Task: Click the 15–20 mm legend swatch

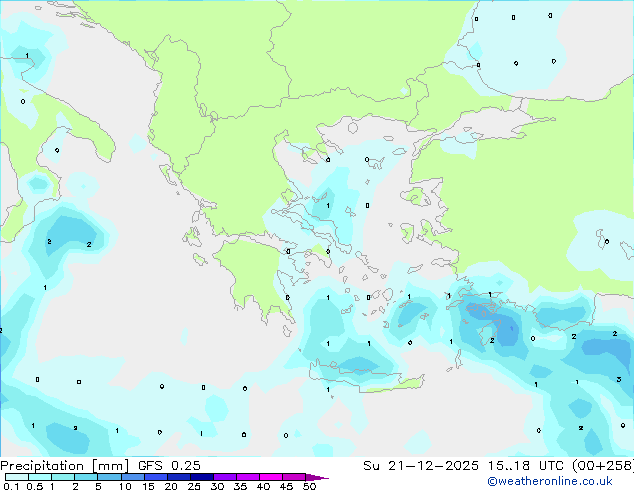Action: point(156,477)
